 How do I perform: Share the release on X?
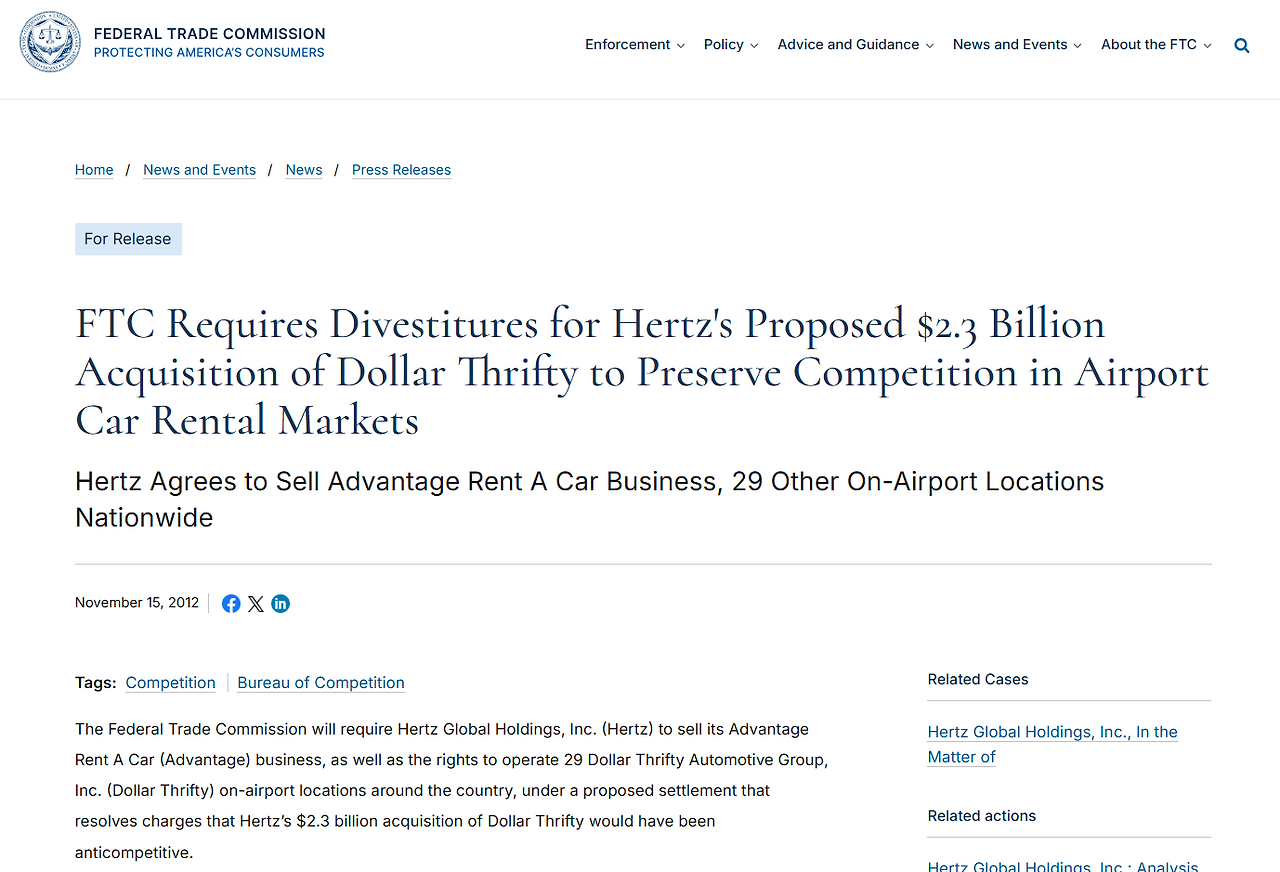(x=256, y=603)
